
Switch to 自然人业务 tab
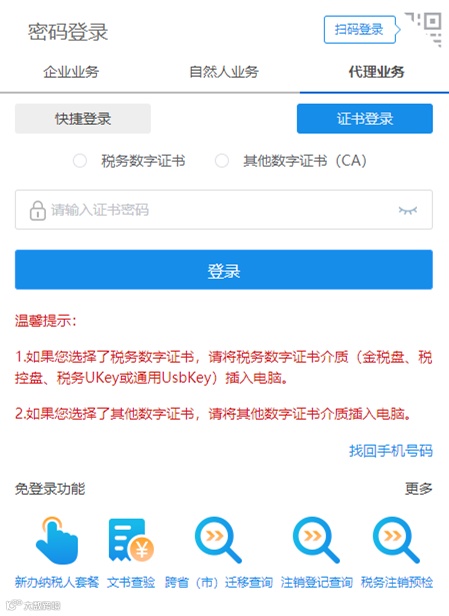[224, 72]
